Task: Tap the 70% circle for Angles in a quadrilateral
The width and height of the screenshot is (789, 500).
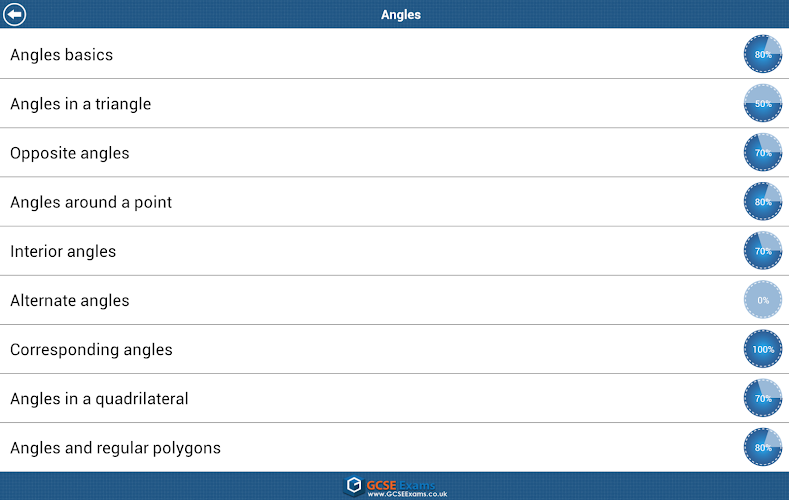Action: 763,398
